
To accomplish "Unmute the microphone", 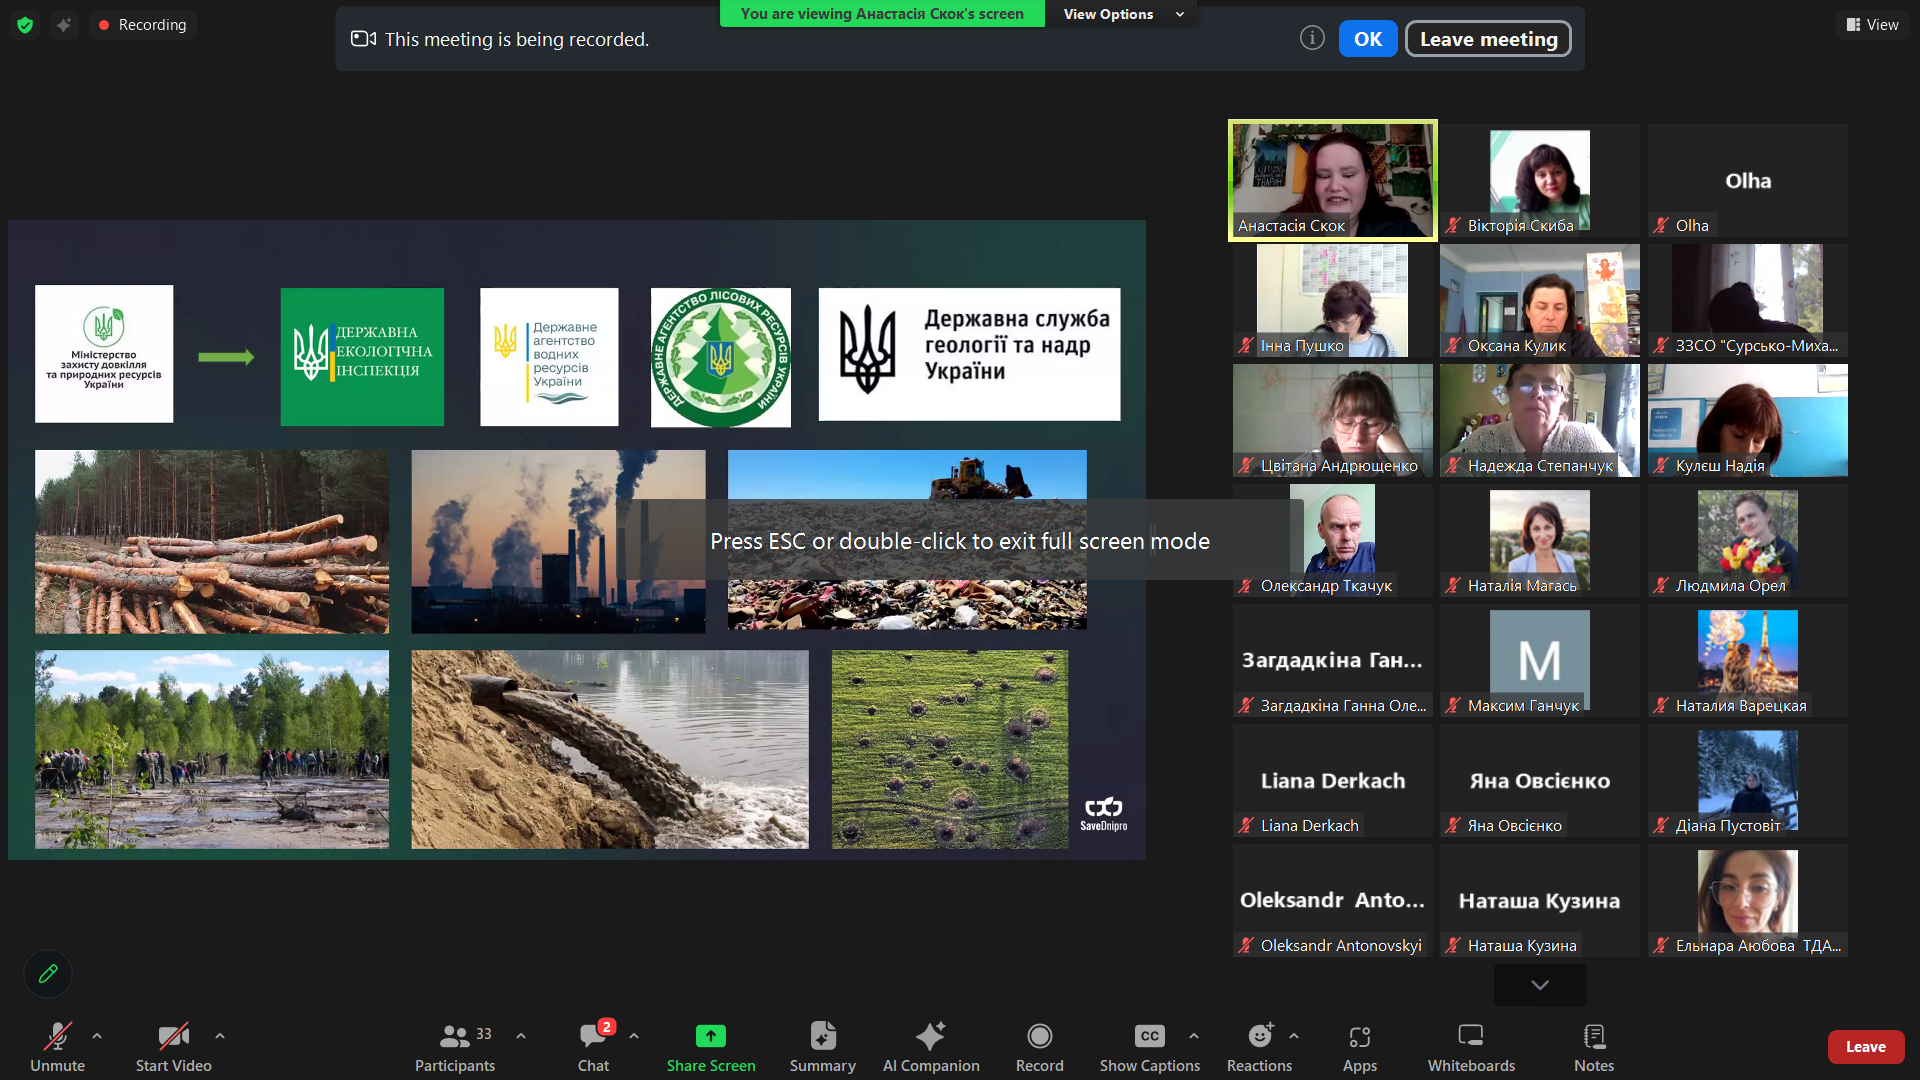I will coord(57,1037).
